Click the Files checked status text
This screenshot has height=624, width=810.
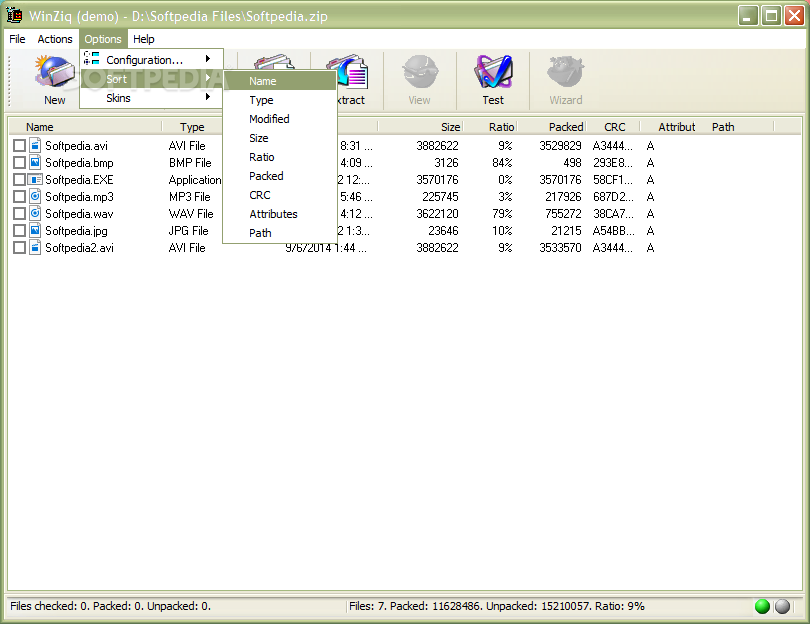tap(111, 606)
